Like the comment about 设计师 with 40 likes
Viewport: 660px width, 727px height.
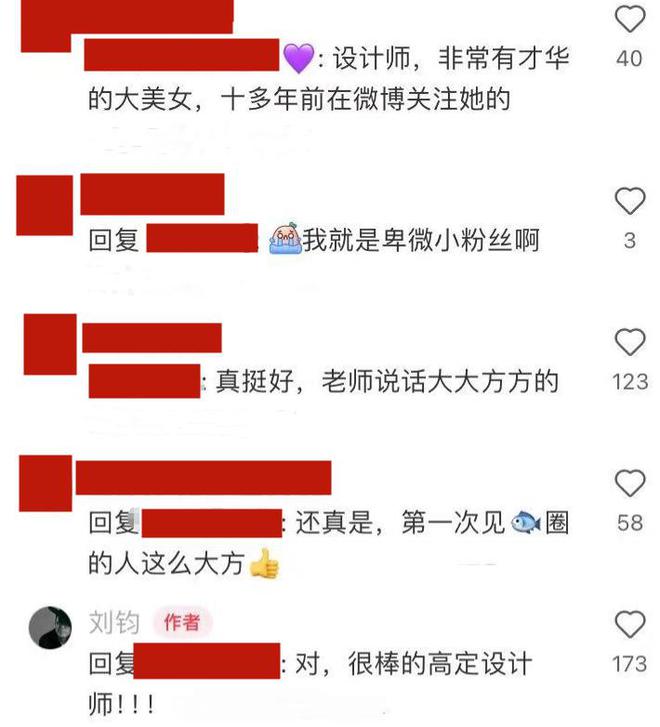pos(630,19)
